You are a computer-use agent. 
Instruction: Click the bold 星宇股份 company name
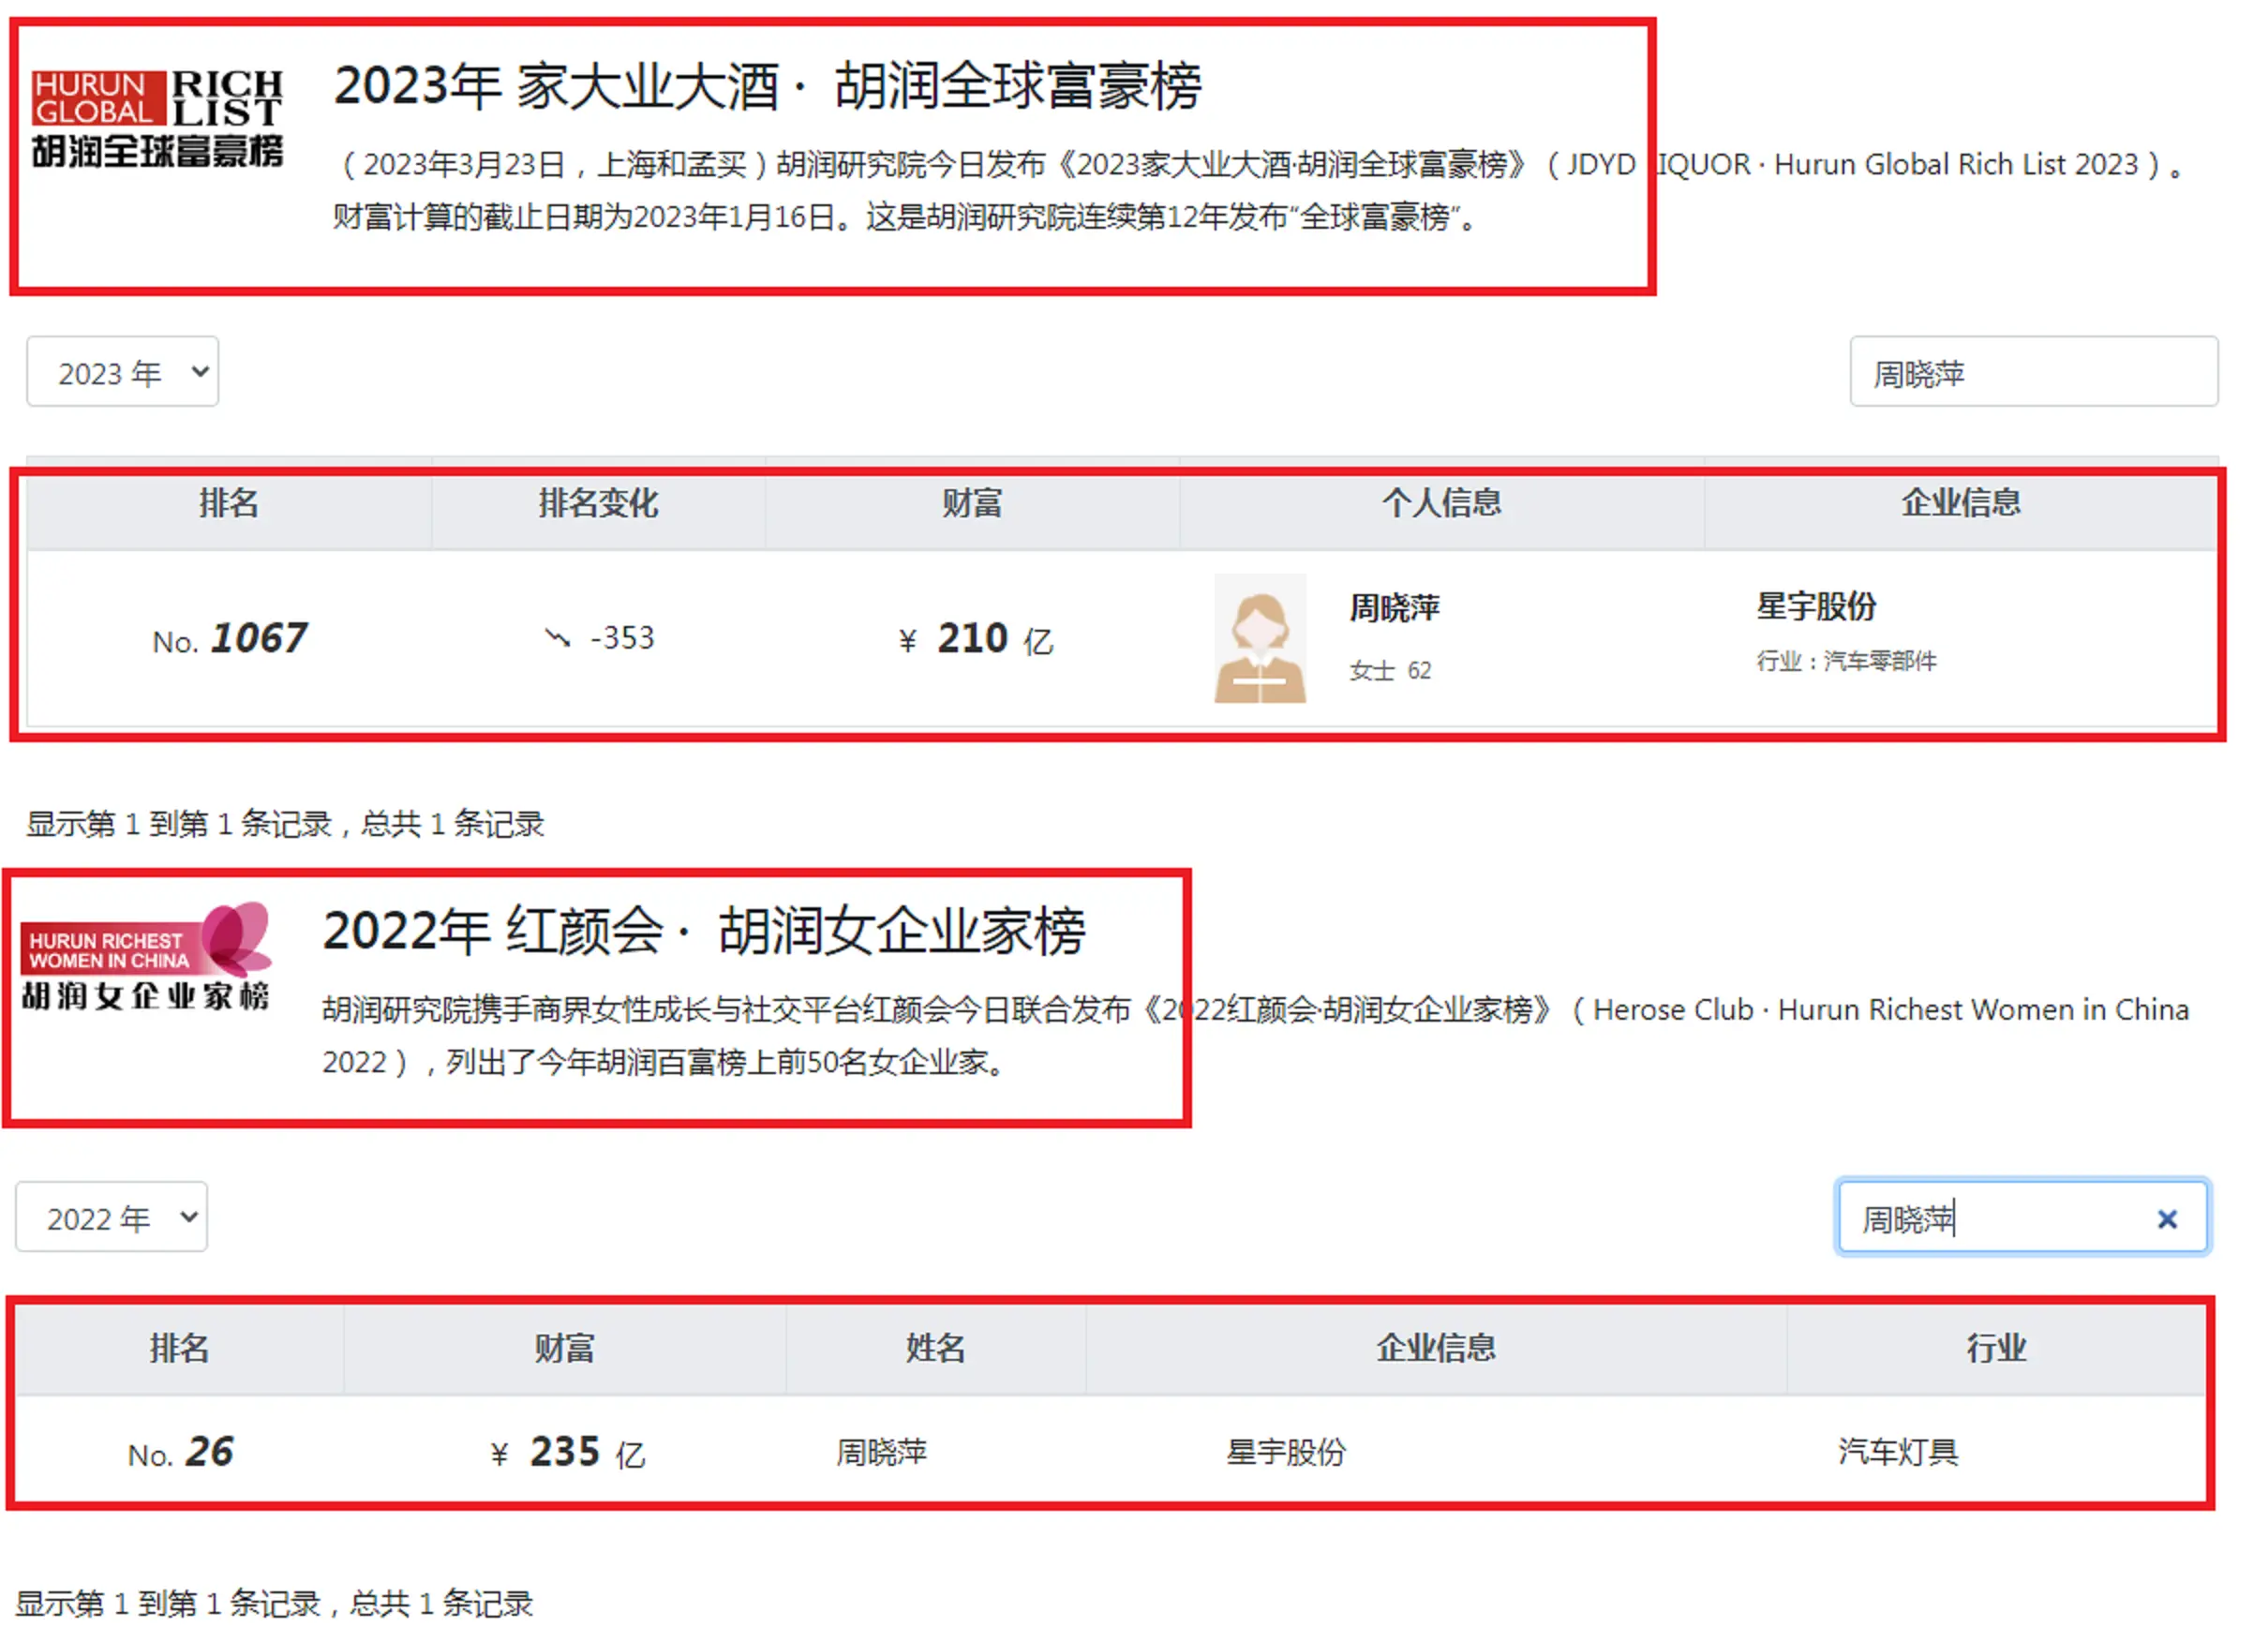pos(1816,606)
